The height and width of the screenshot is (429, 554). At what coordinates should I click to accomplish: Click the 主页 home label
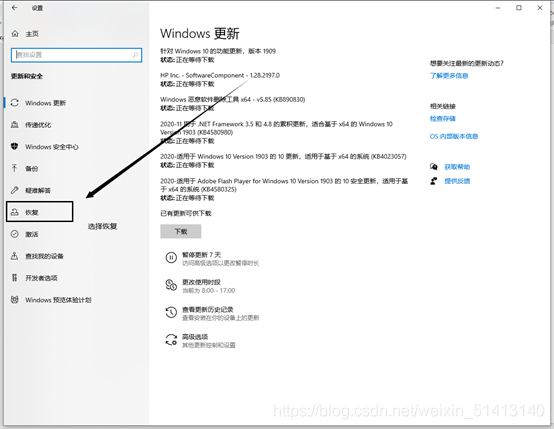(32, 34)
